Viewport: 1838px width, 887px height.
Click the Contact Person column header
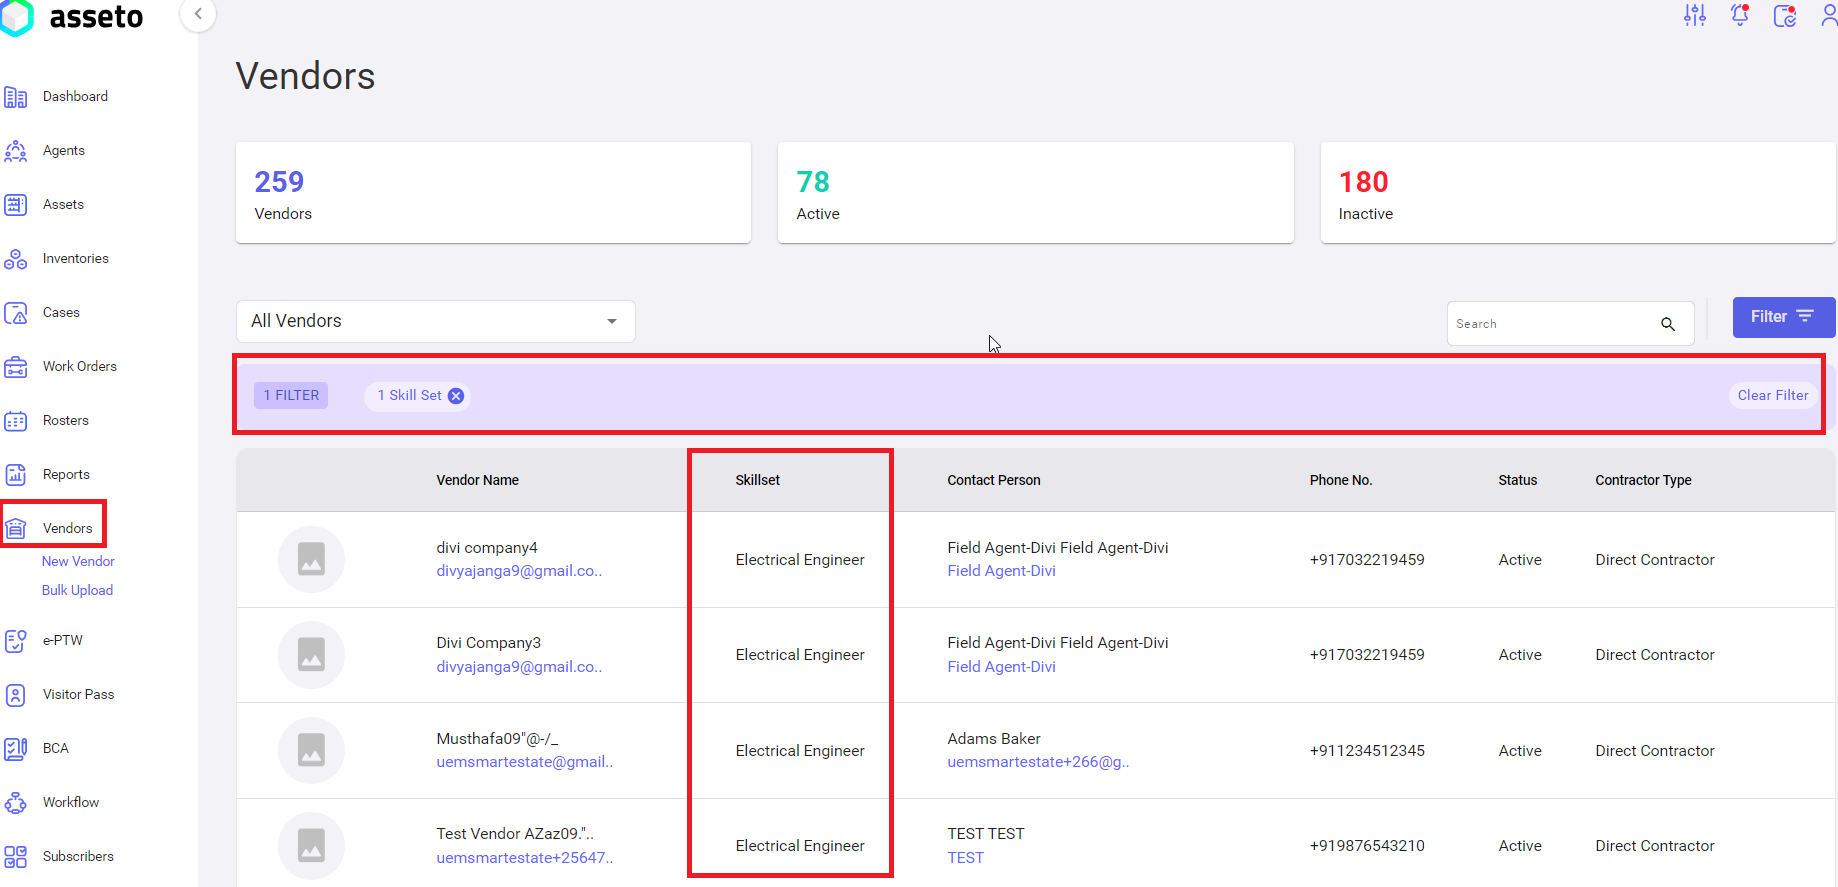tap(994, 481)
